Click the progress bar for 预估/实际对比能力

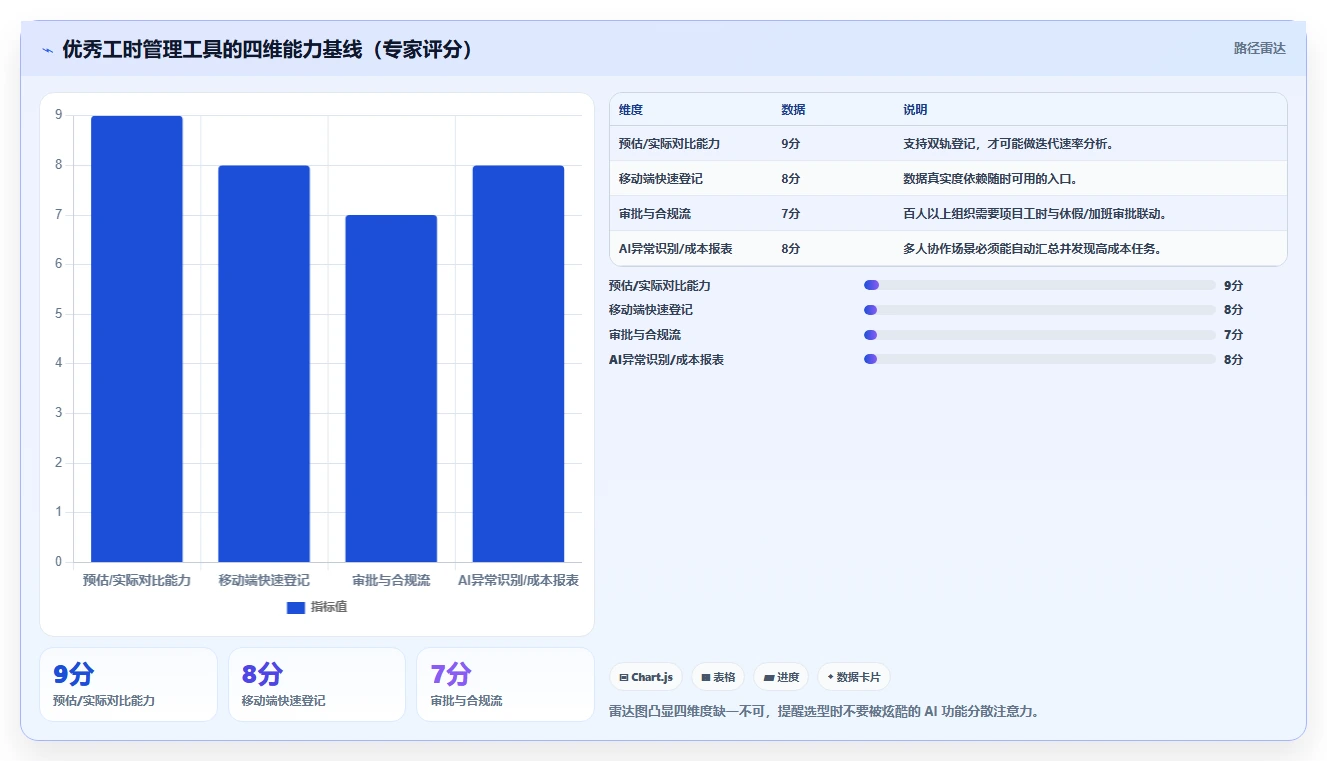(1040, 285)
